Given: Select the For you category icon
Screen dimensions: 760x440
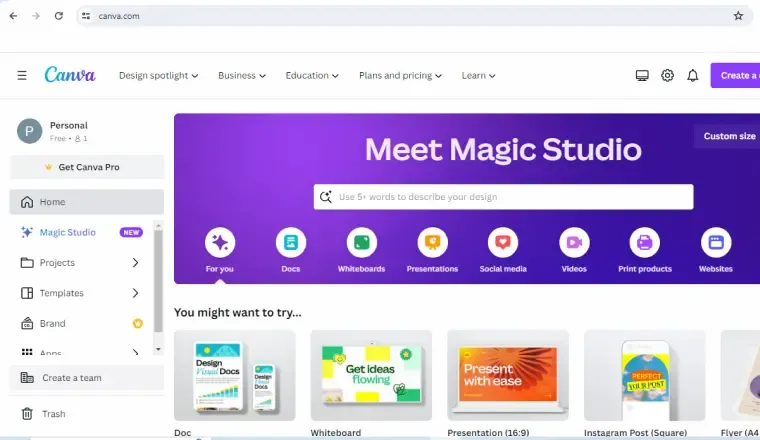Looking at the screenshot, I should tap(220, 242).
